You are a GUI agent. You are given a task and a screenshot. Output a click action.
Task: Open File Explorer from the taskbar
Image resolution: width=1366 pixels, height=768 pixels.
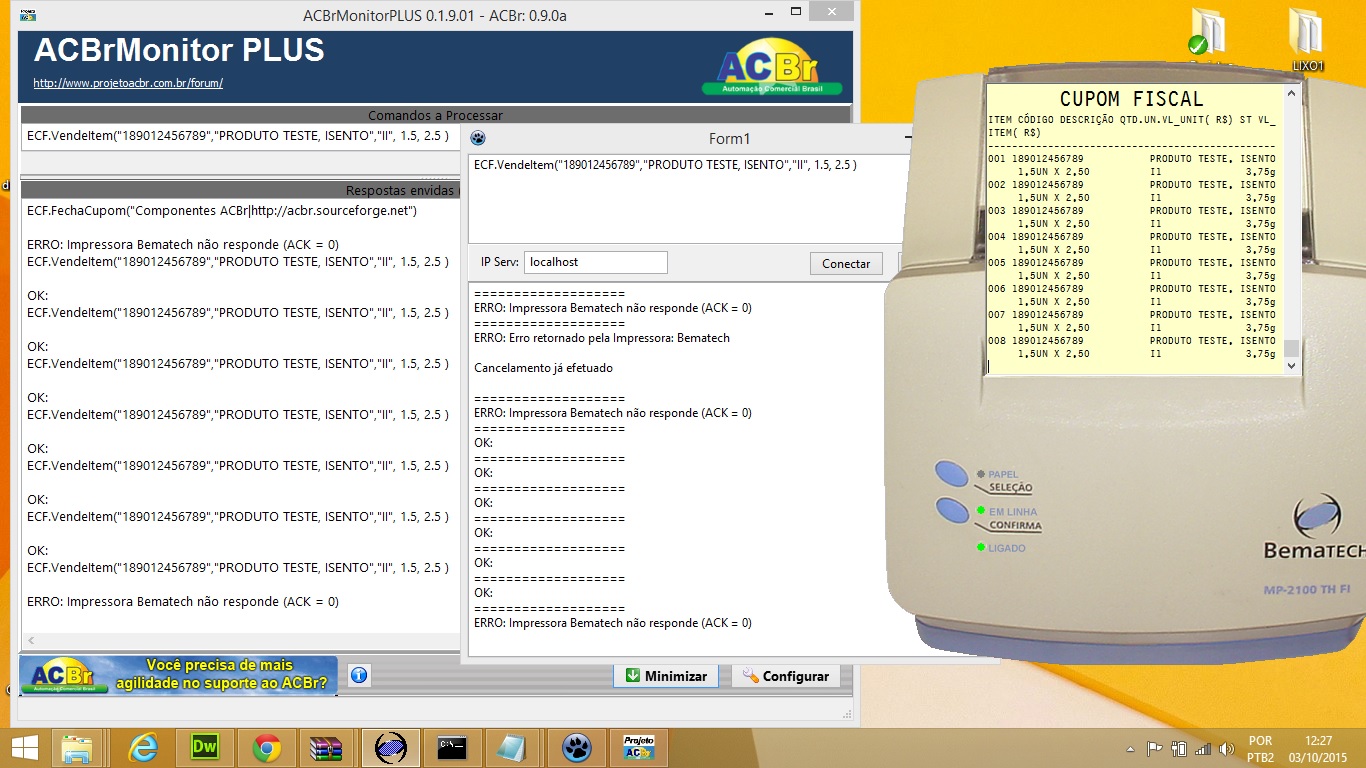(x=77, y=748)
